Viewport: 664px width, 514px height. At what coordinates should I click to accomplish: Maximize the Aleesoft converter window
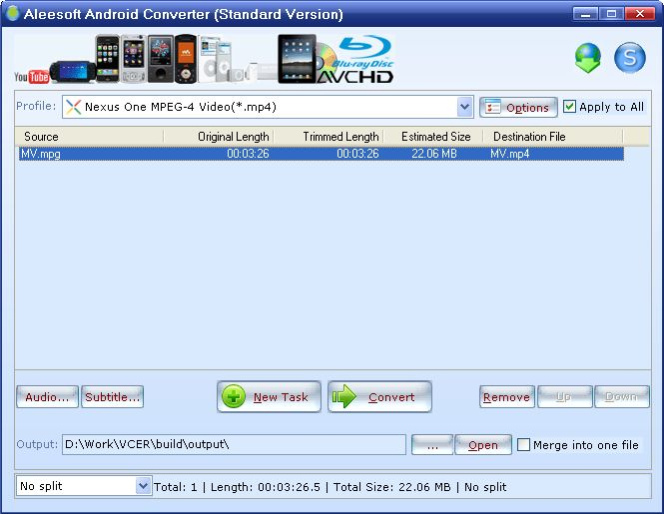click(611, 14)
